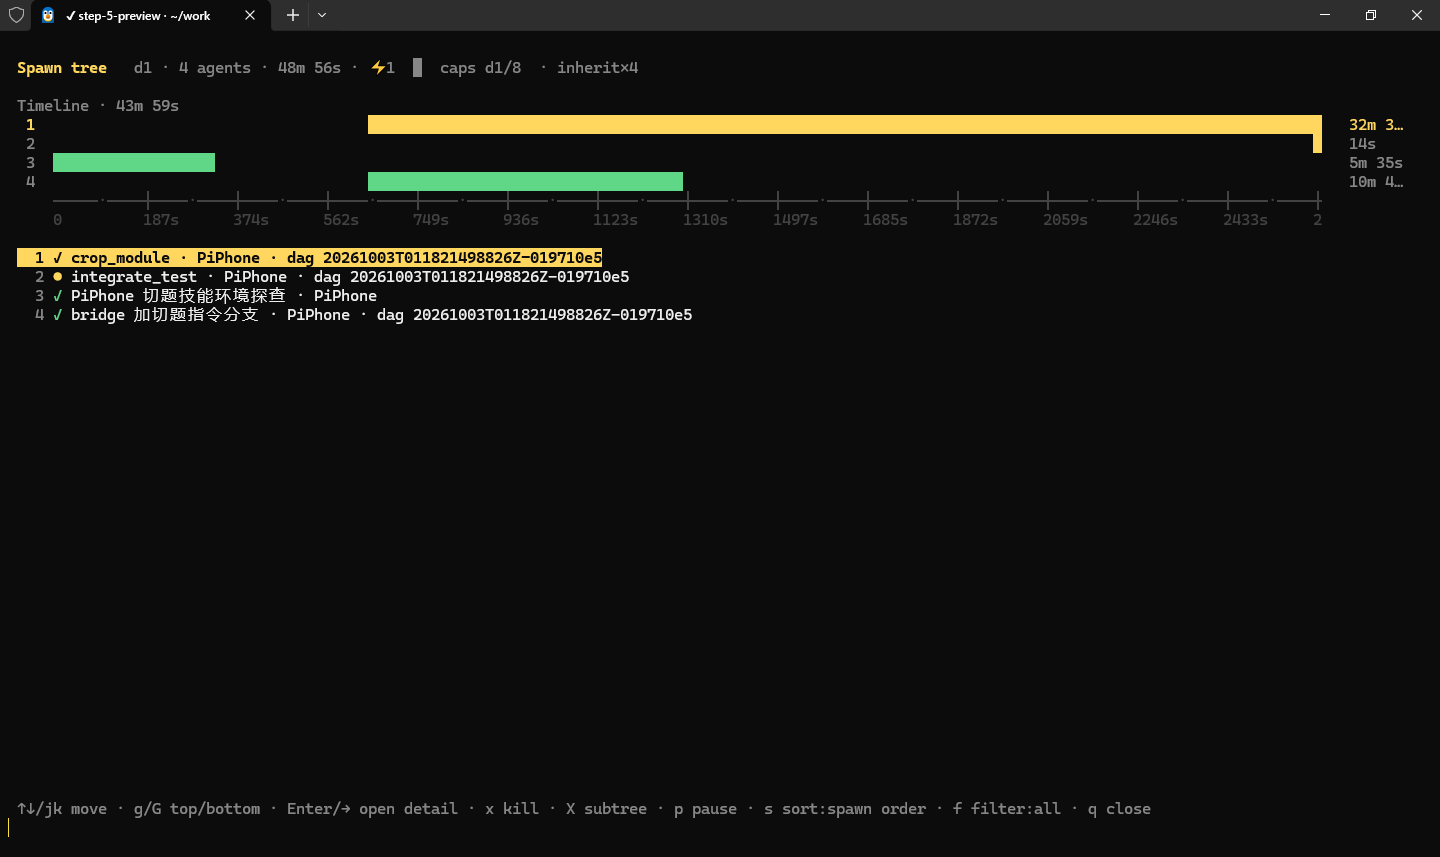Click the checkmark status of crop_module row
The image size is (1440, 857).
(x=58, y=258)
